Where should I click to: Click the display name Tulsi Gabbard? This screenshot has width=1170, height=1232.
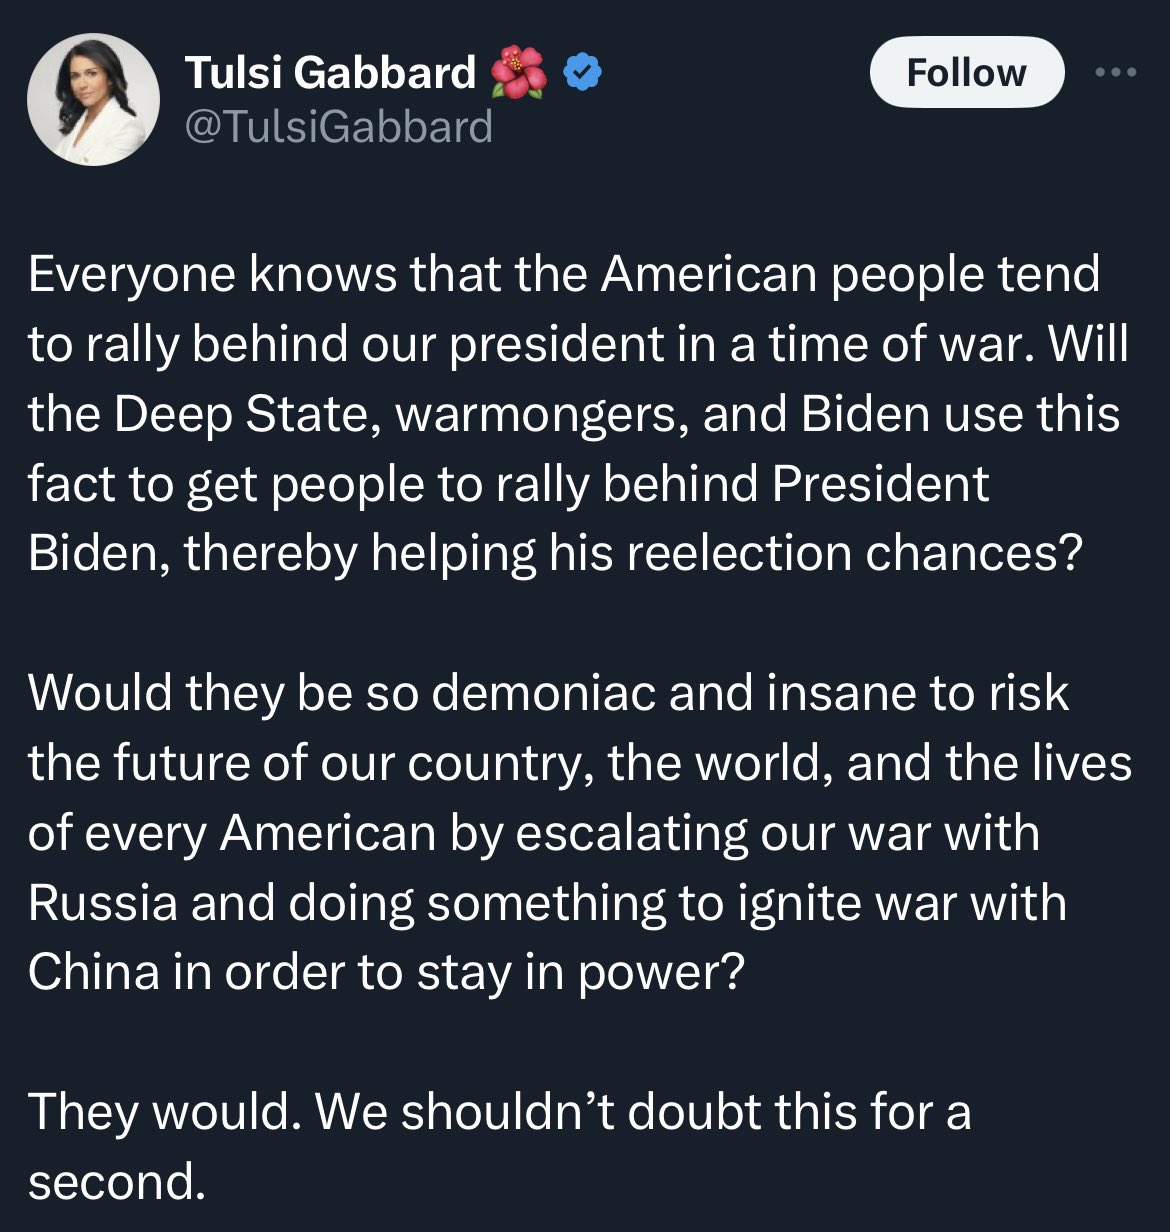click(330, 72)
